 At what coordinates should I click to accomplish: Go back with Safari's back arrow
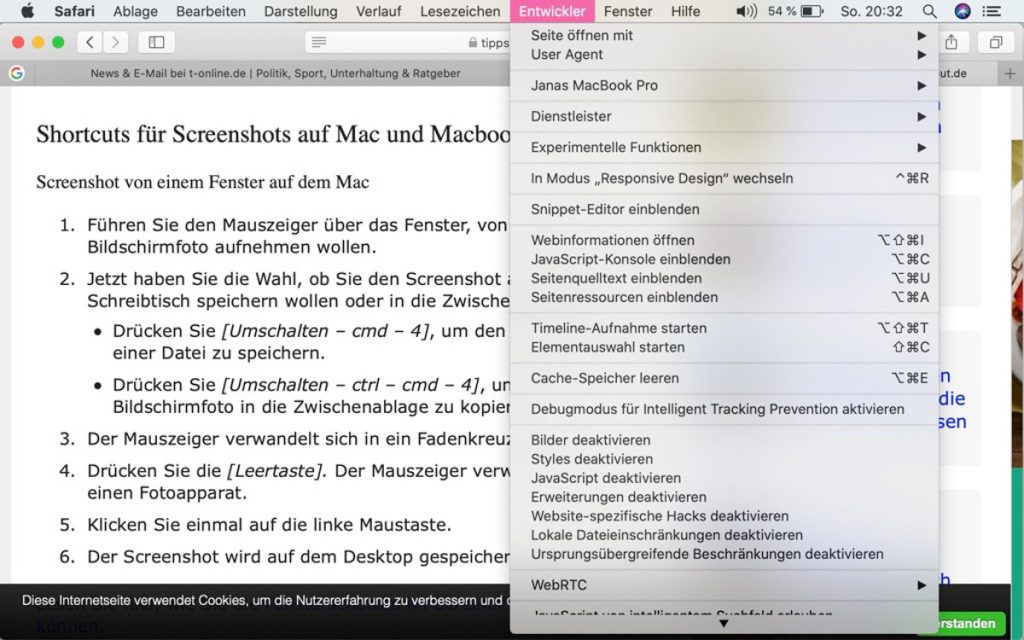90,42
